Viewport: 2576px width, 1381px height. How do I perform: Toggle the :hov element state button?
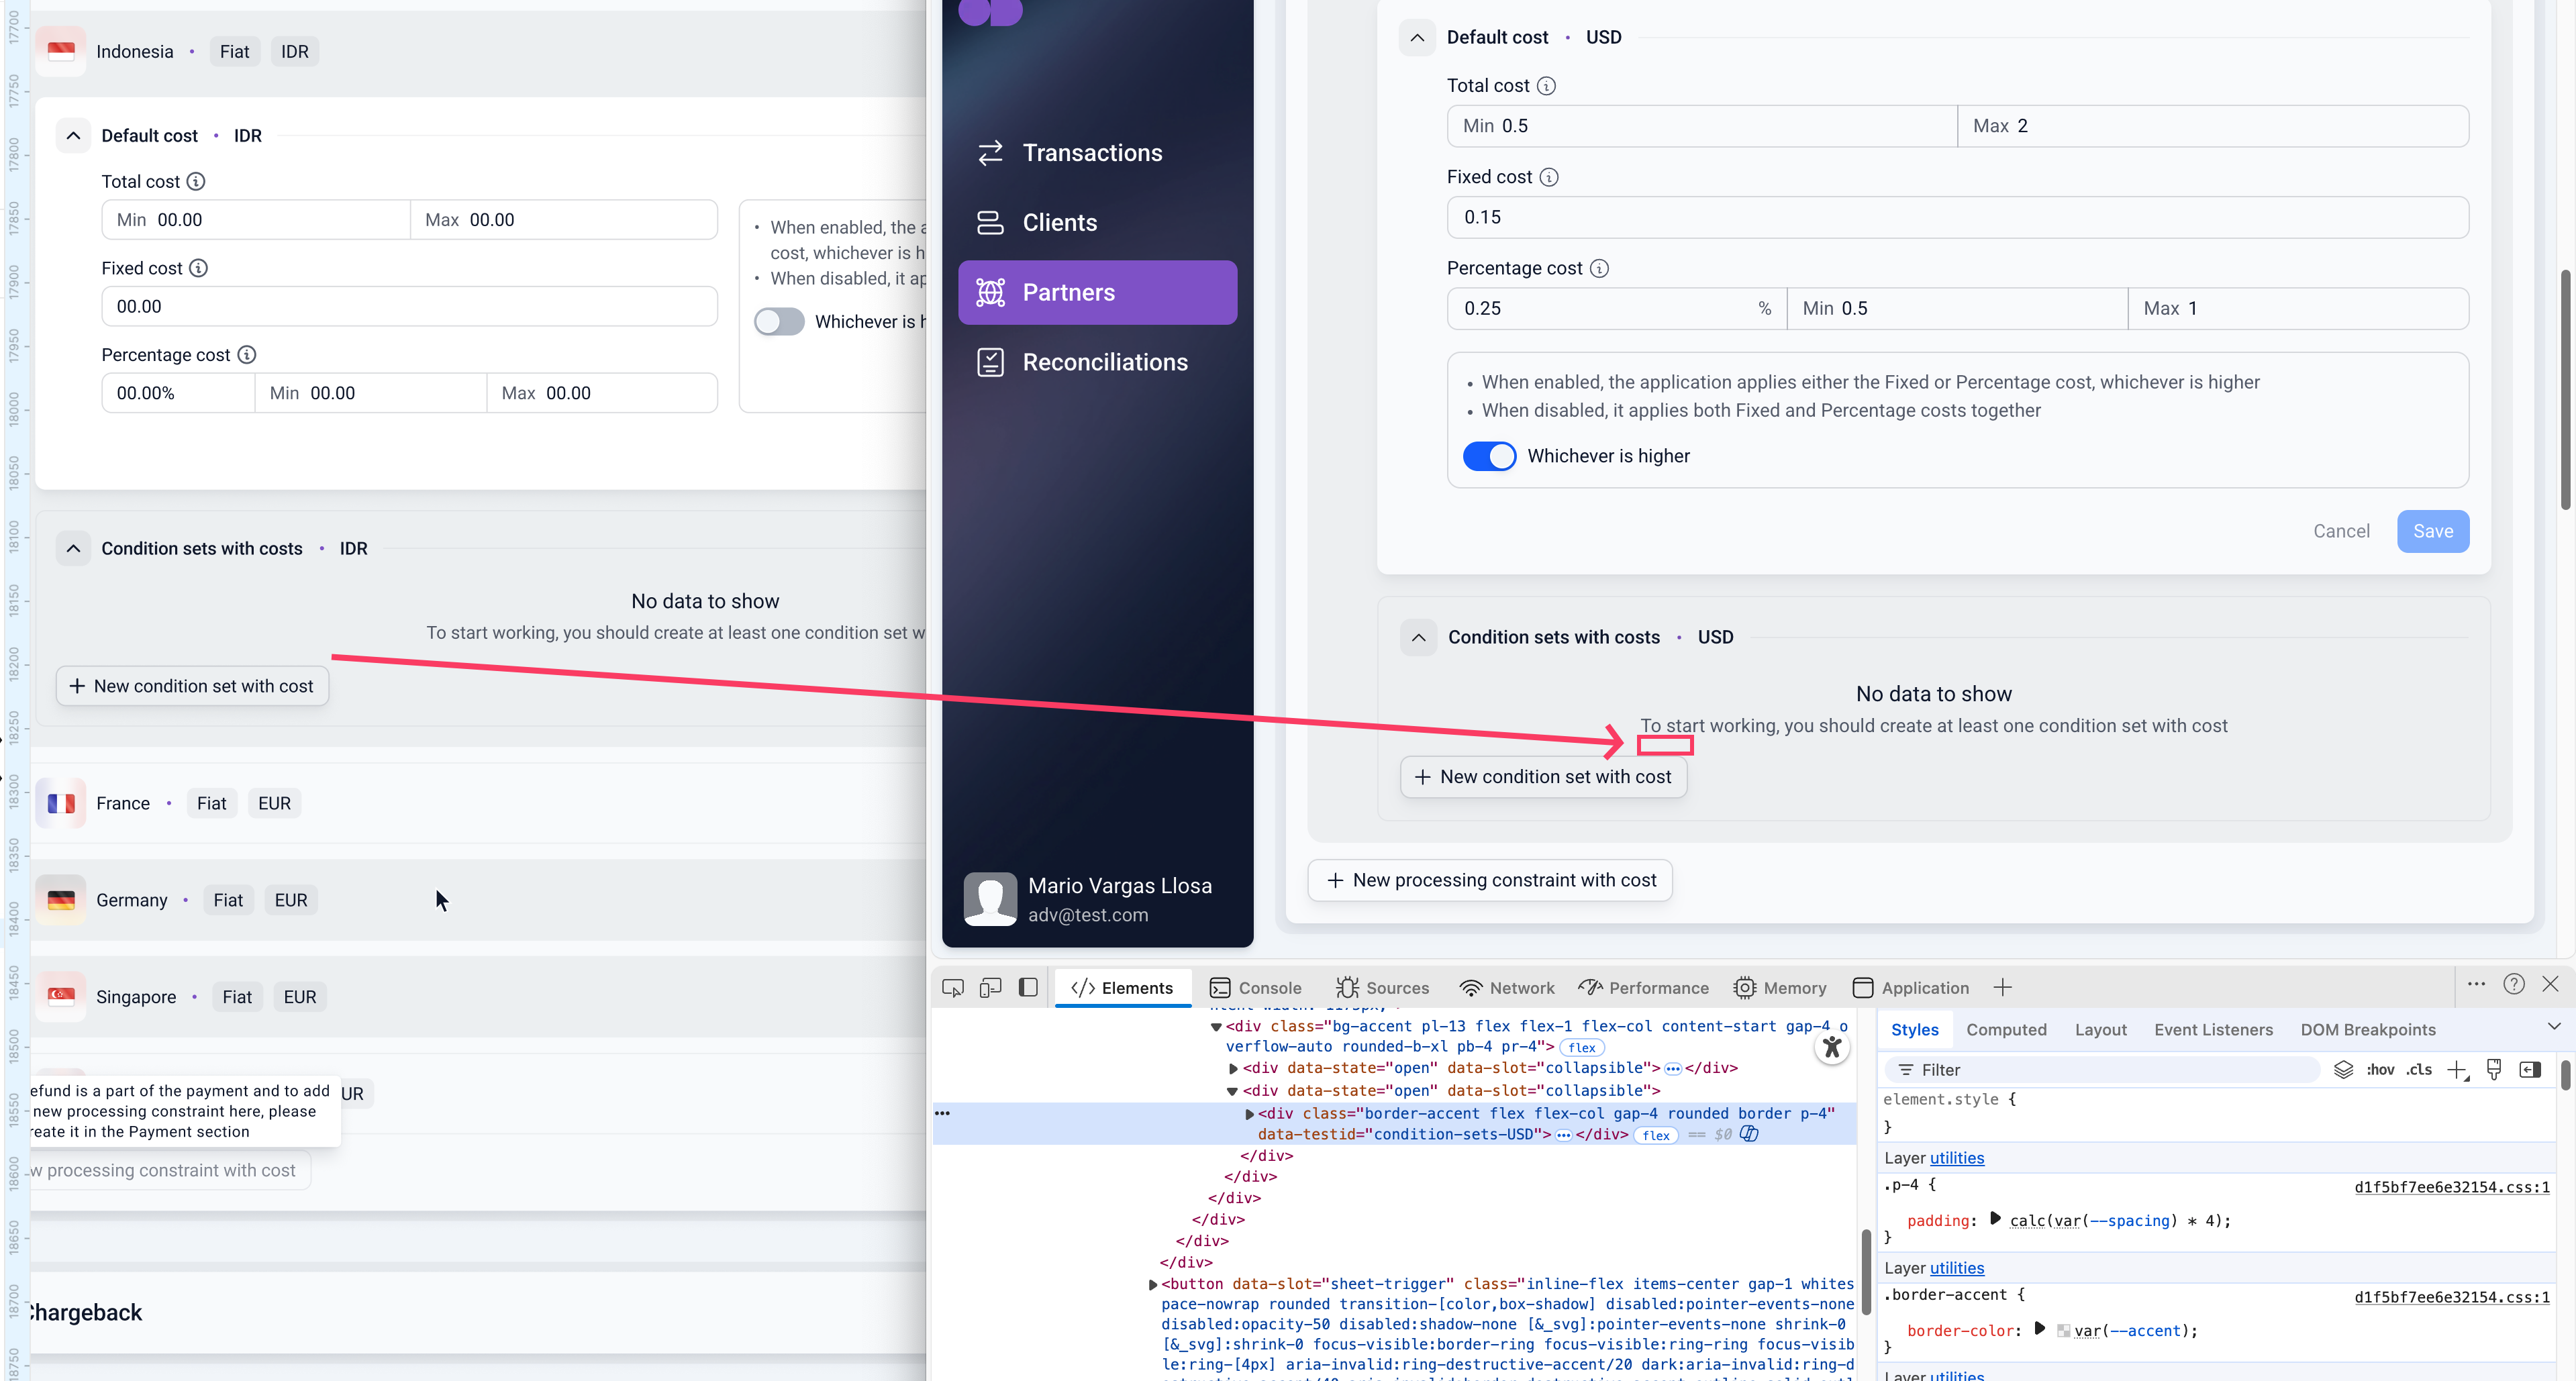pos(2380,1070)
